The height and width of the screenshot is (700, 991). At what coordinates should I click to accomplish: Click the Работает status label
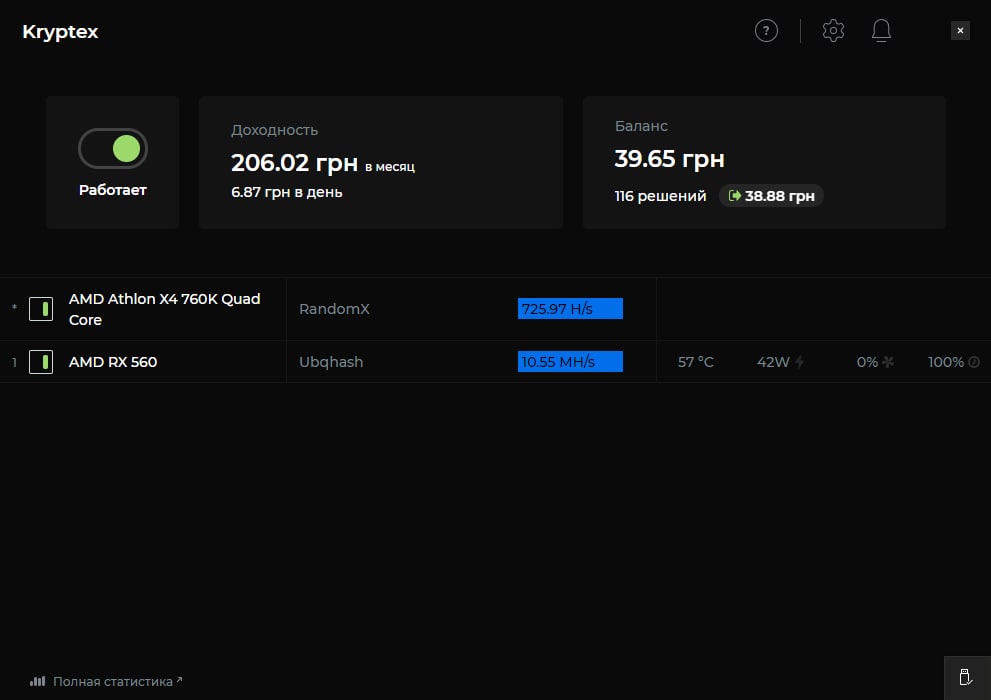pyautogui.click(x=112, y=190)
